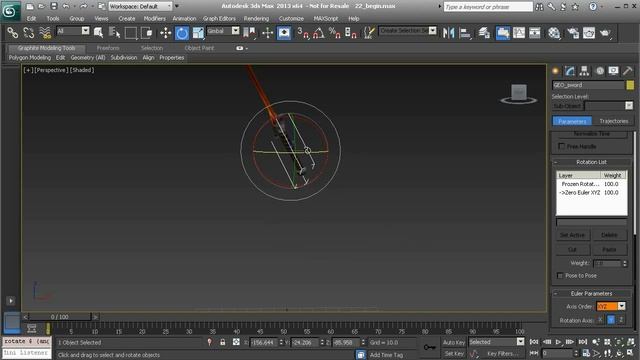Toggle Window/Crossing selection icon
The height and width of the screenshot is (360, 640).
pyautogui.click(x=147, y=33)
